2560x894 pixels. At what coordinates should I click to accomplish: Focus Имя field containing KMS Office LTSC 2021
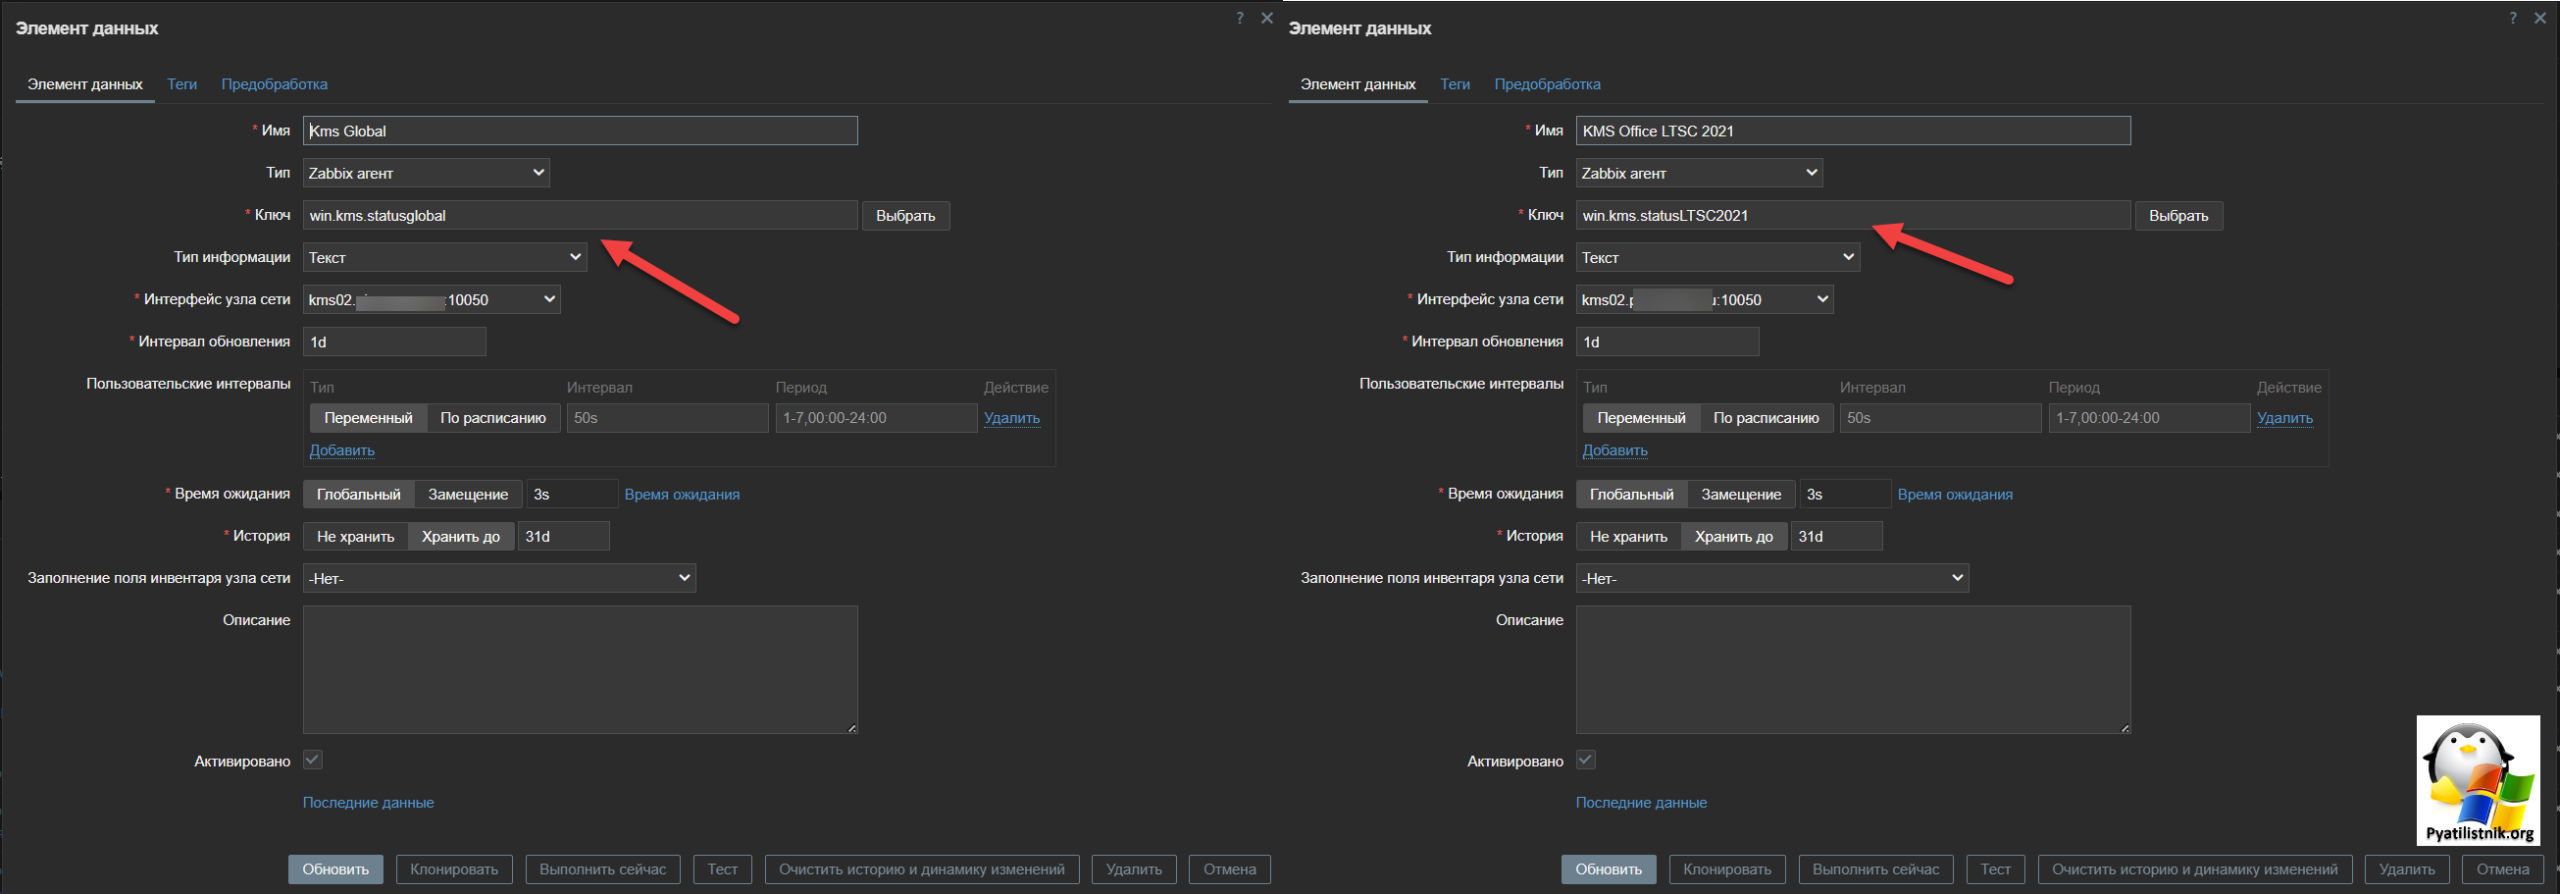pos(1853,131)
